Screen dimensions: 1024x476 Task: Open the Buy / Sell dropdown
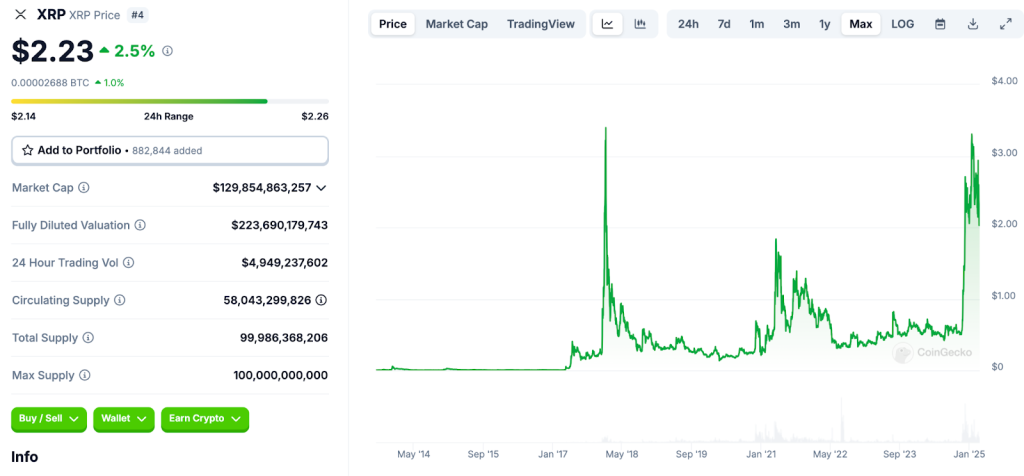(x=49, y=419)
